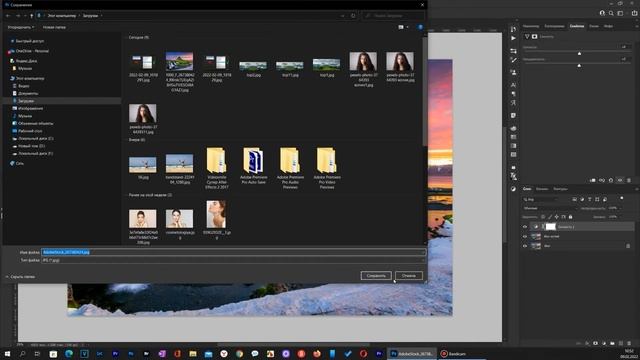Delete adjustment trash icon in Properties panel
640x360 pixels.
pyautogui.click(x=629, y=180)
